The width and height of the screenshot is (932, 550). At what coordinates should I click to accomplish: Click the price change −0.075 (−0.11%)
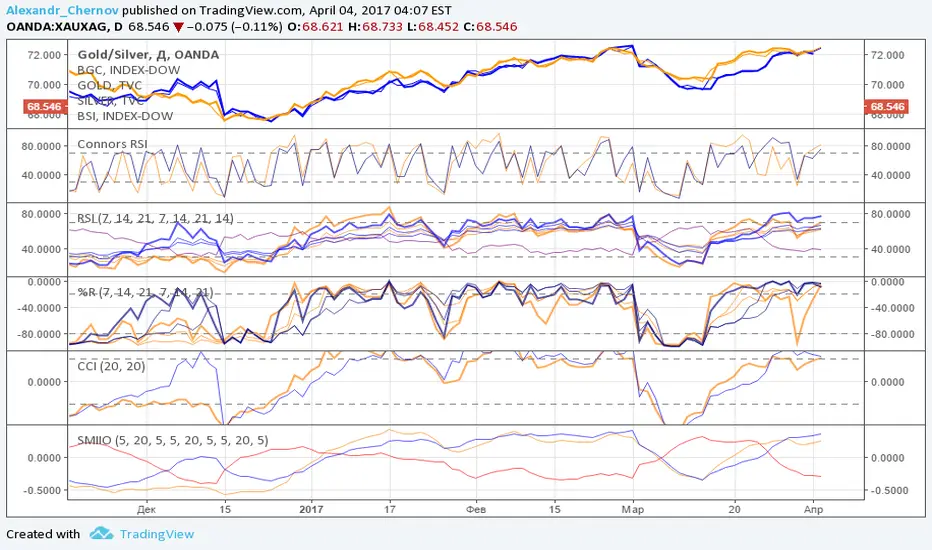pos(234,27)
